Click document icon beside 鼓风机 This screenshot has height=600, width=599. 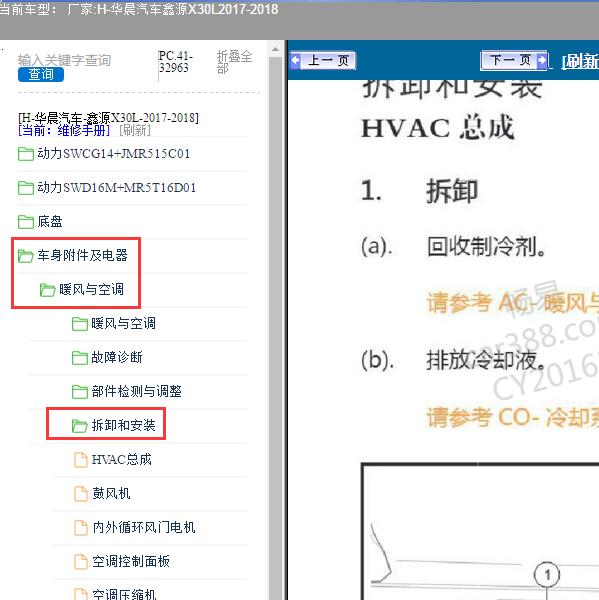(x=80, y=494)
